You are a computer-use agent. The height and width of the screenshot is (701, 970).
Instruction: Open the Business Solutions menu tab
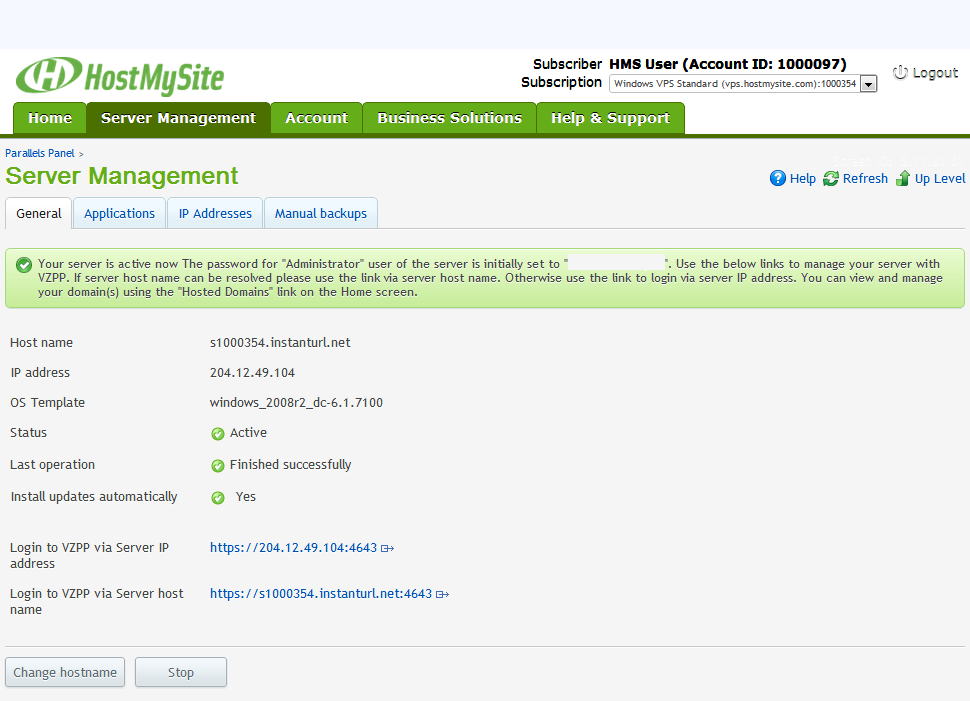click(x=449, y=118)
